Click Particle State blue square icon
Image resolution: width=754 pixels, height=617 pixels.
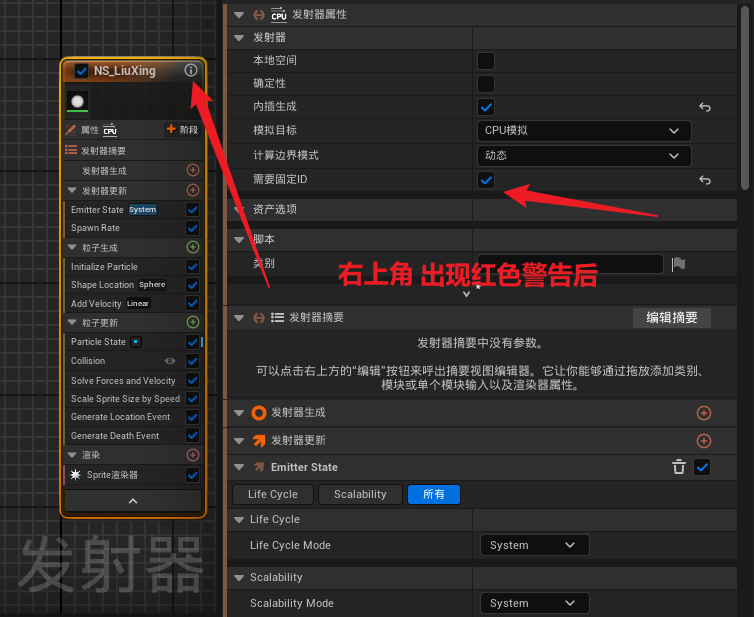pyautogui.click(x=136, y=342)
